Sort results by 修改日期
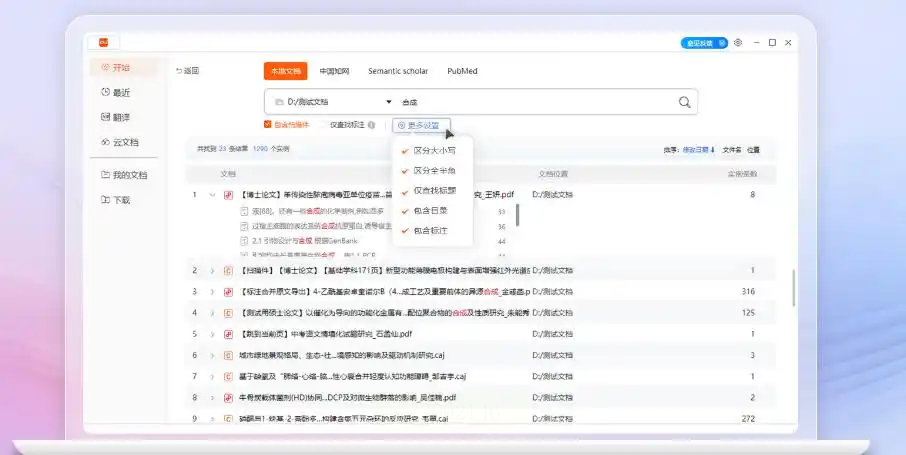The image size is (906, 455). tap(699, 150)
